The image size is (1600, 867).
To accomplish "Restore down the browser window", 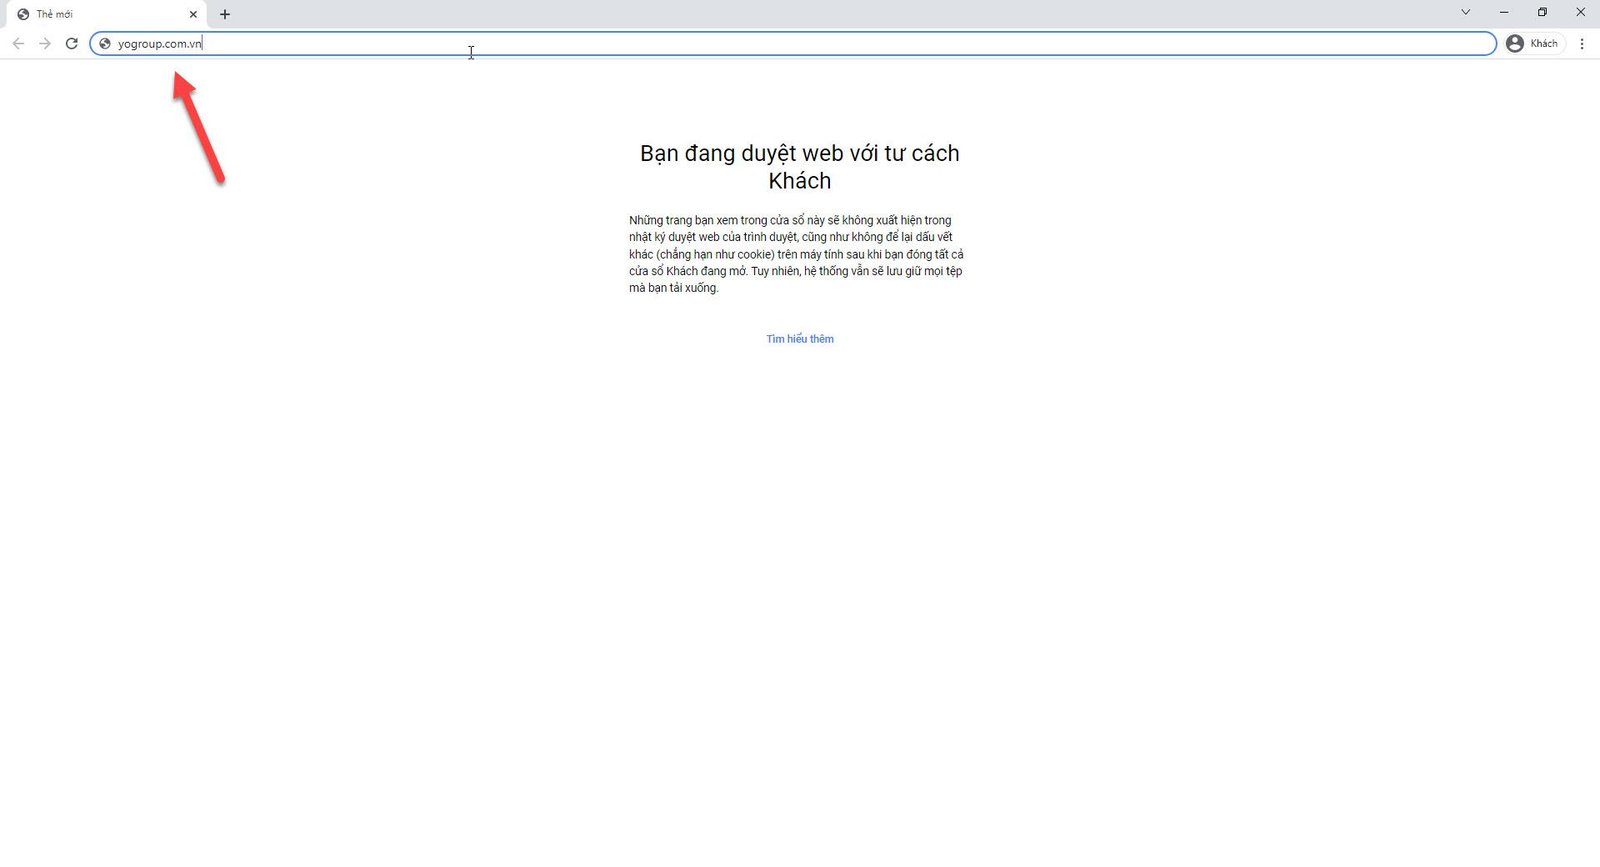I will point(1542,12).
